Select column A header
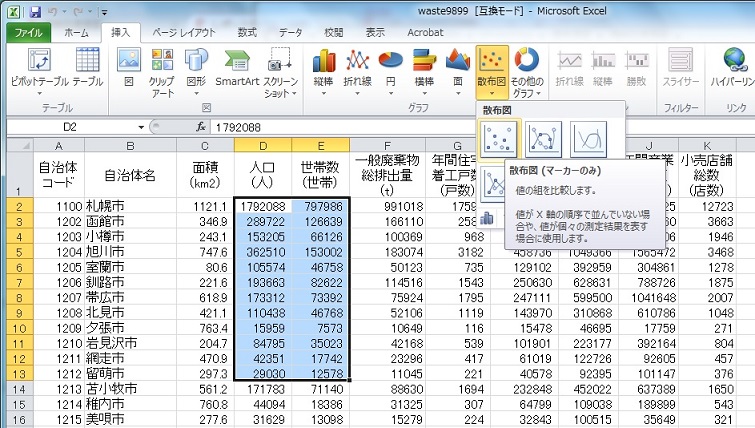The height and width of the screenshot is (428, 755). click(x=59, y=145)
